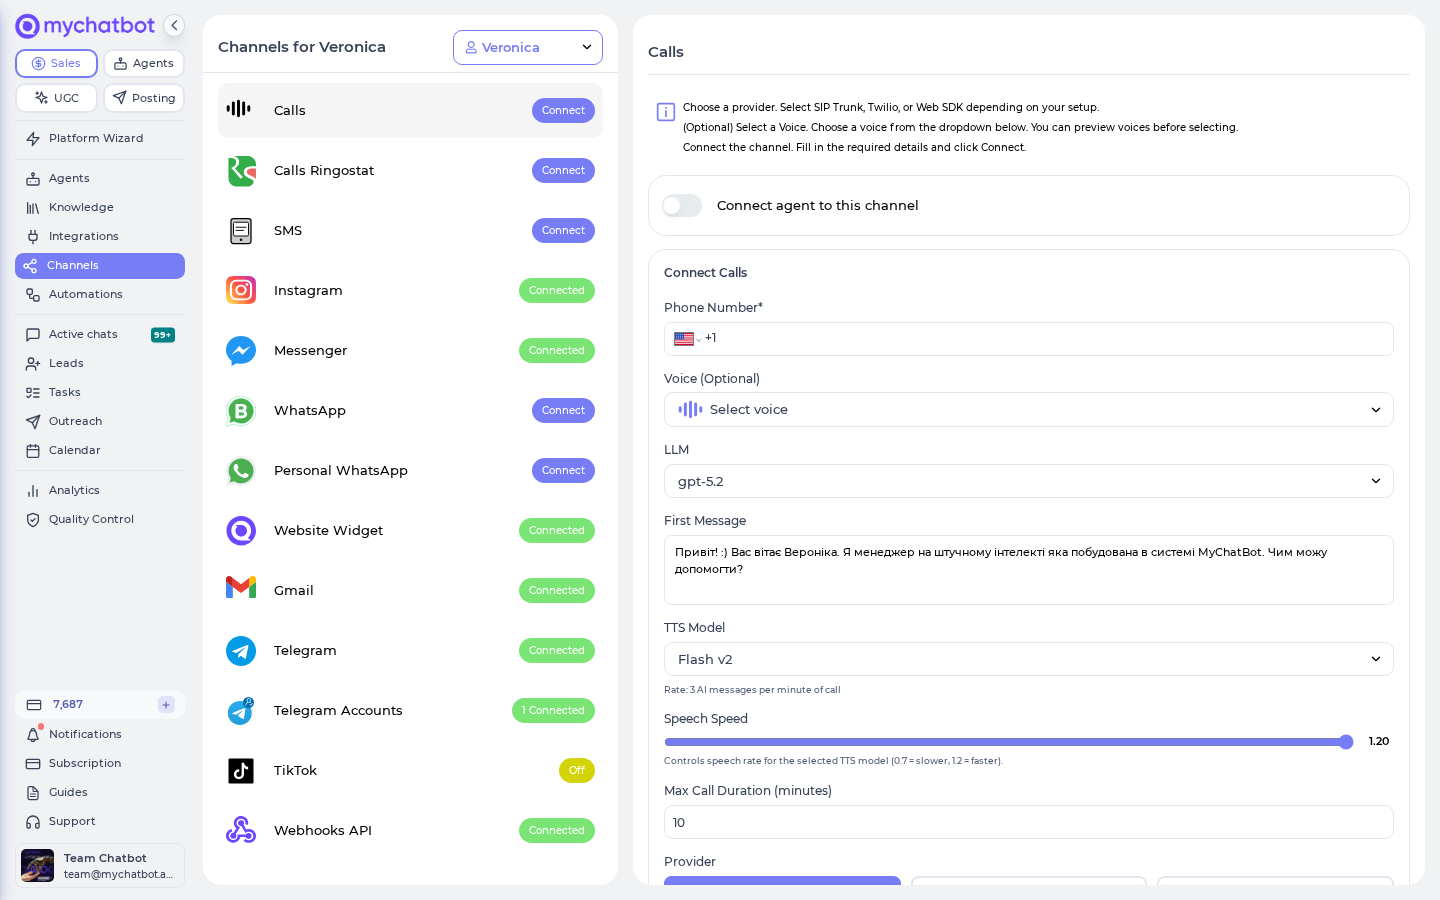Toggle the TikTok Off status
1440x900 pixels.
(577, 770)
